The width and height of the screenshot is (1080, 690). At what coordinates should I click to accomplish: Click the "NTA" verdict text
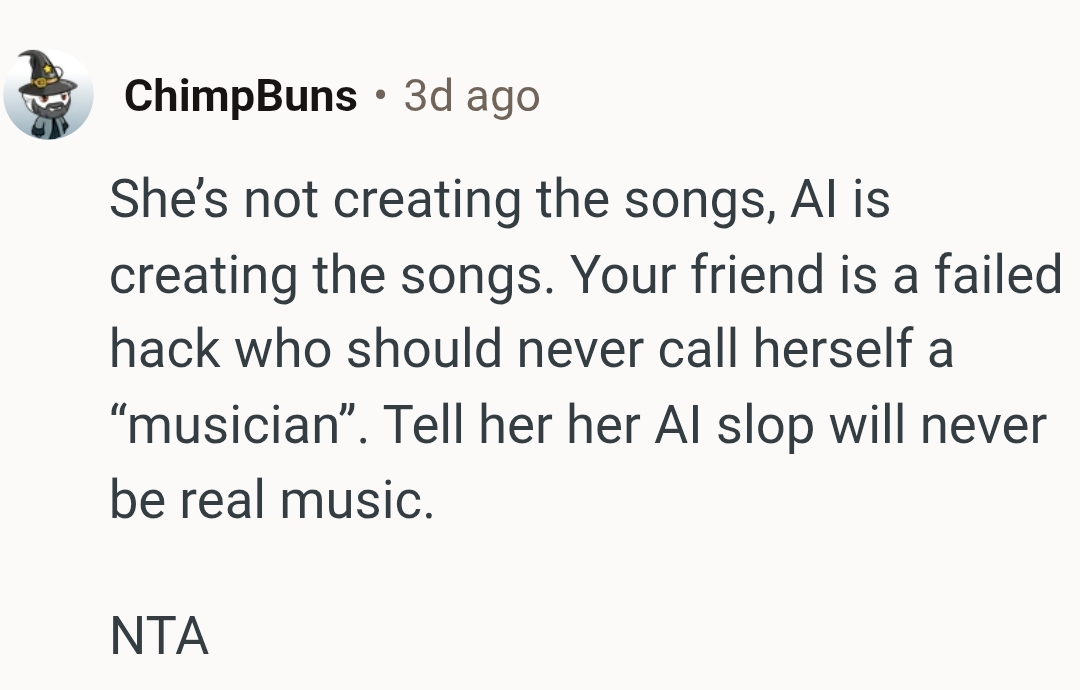(x=159, y=635)
